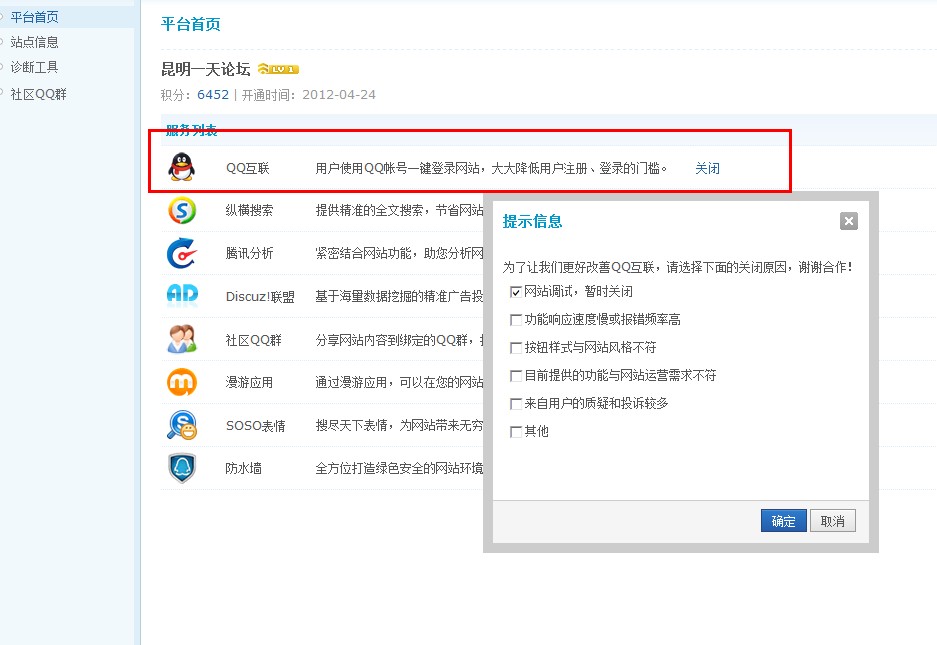Check 按钮样式与网站风格不符 option
Image resolution: width=937 pixels, height=645 pixels.
(516, 348)
